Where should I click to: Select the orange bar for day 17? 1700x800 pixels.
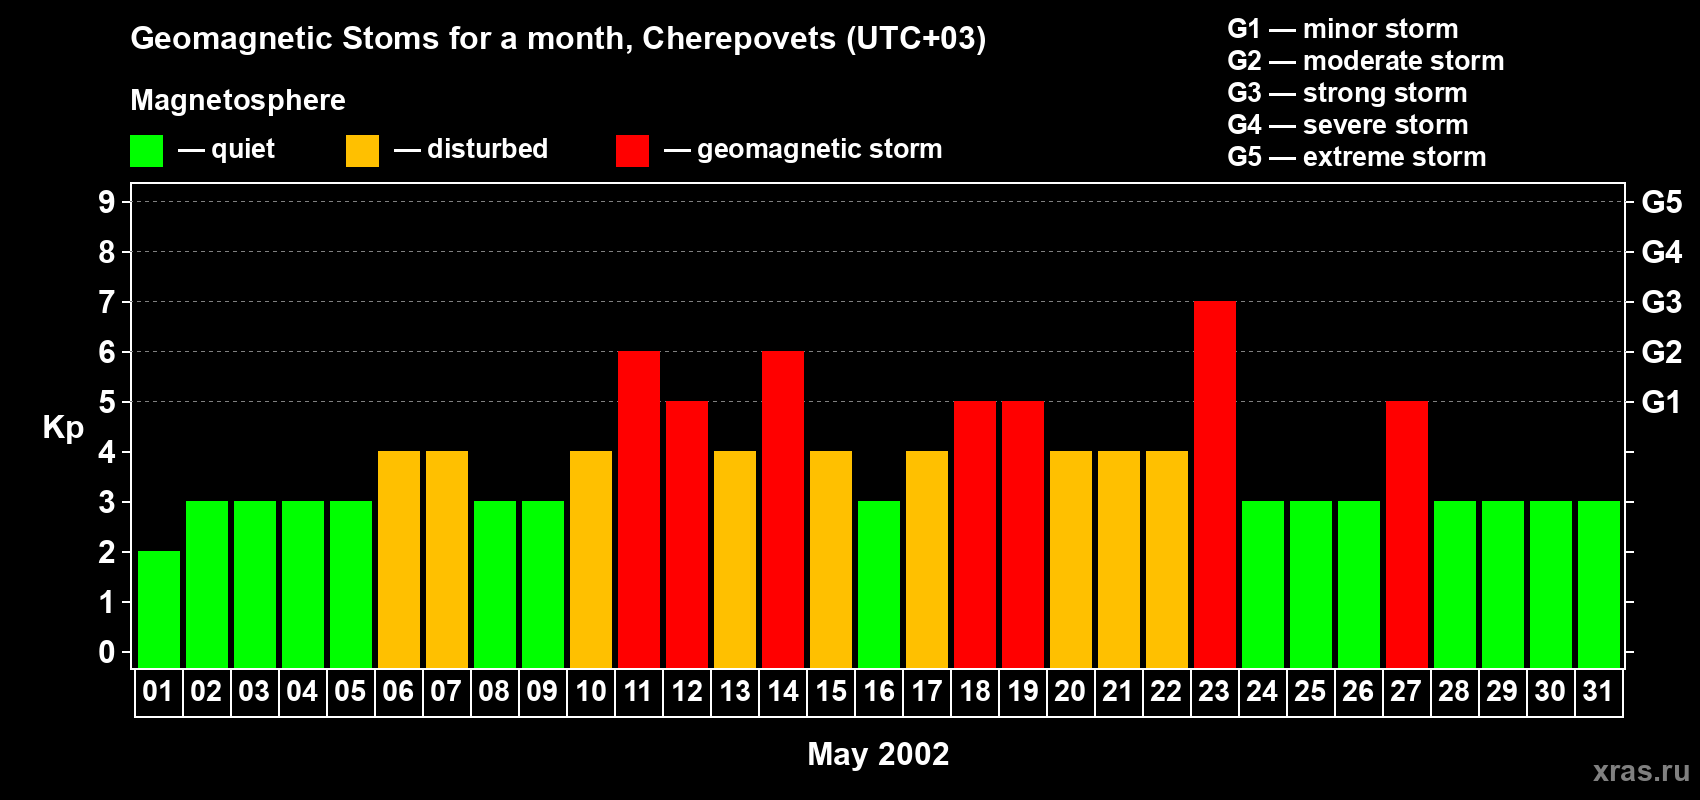(927, 559)
